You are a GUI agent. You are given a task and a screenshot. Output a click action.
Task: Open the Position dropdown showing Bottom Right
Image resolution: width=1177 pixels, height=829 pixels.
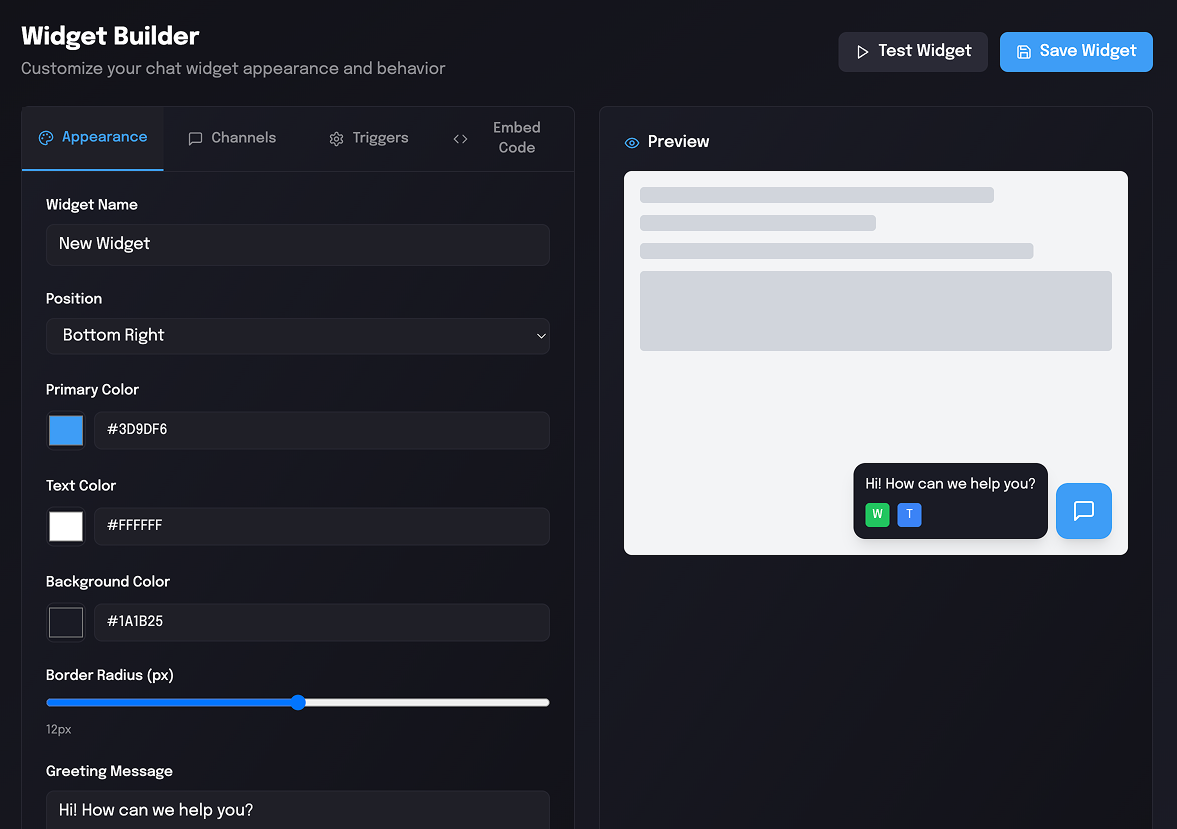298,336
